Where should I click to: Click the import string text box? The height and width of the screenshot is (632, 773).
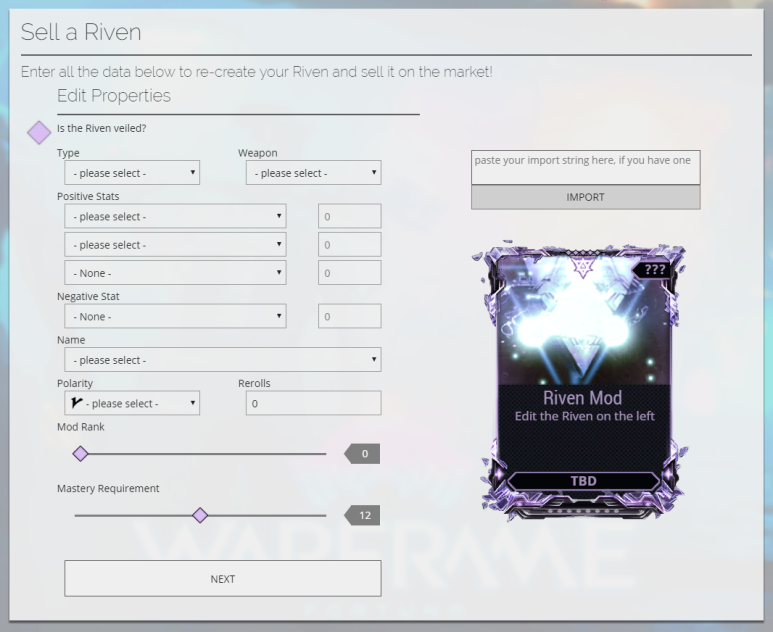click(585, 167)
